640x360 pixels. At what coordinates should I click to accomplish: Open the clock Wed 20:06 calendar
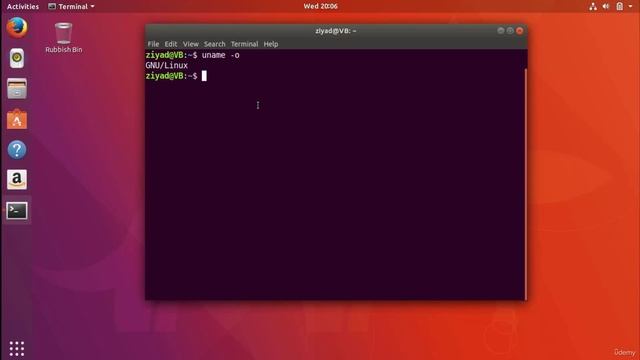tap(320, 6)
